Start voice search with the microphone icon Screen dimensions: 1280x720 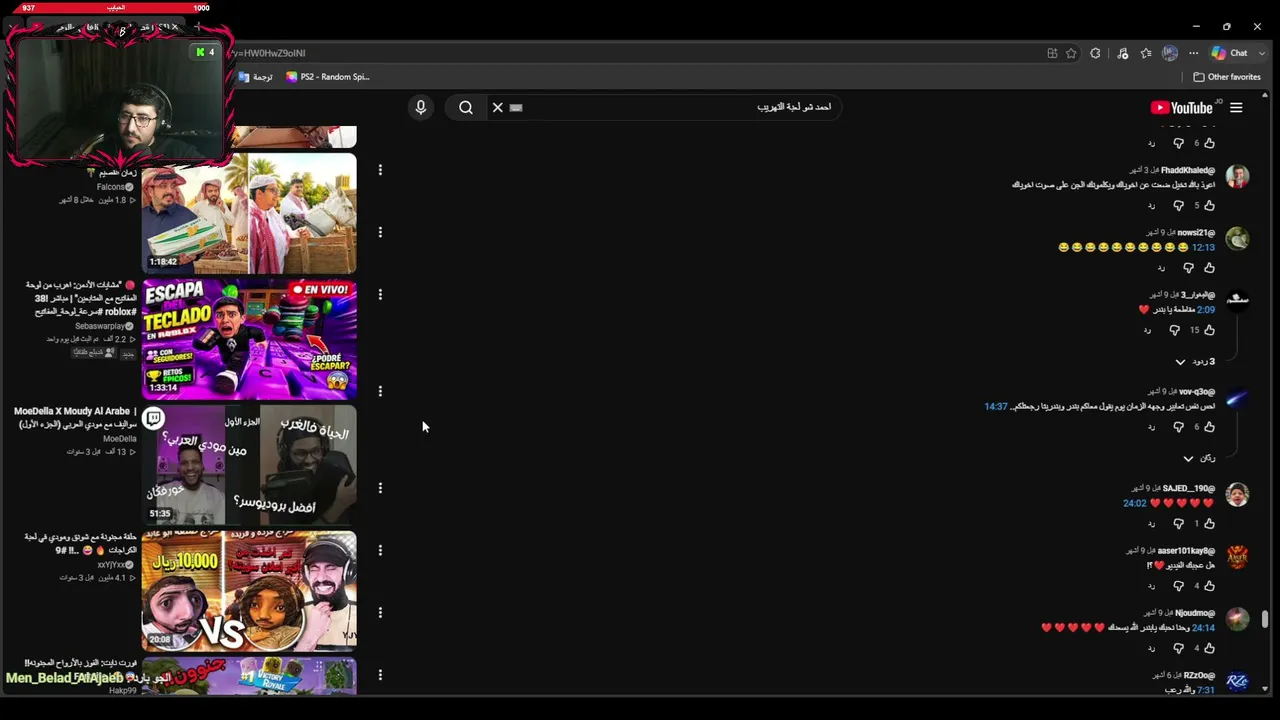pos(421,107)
